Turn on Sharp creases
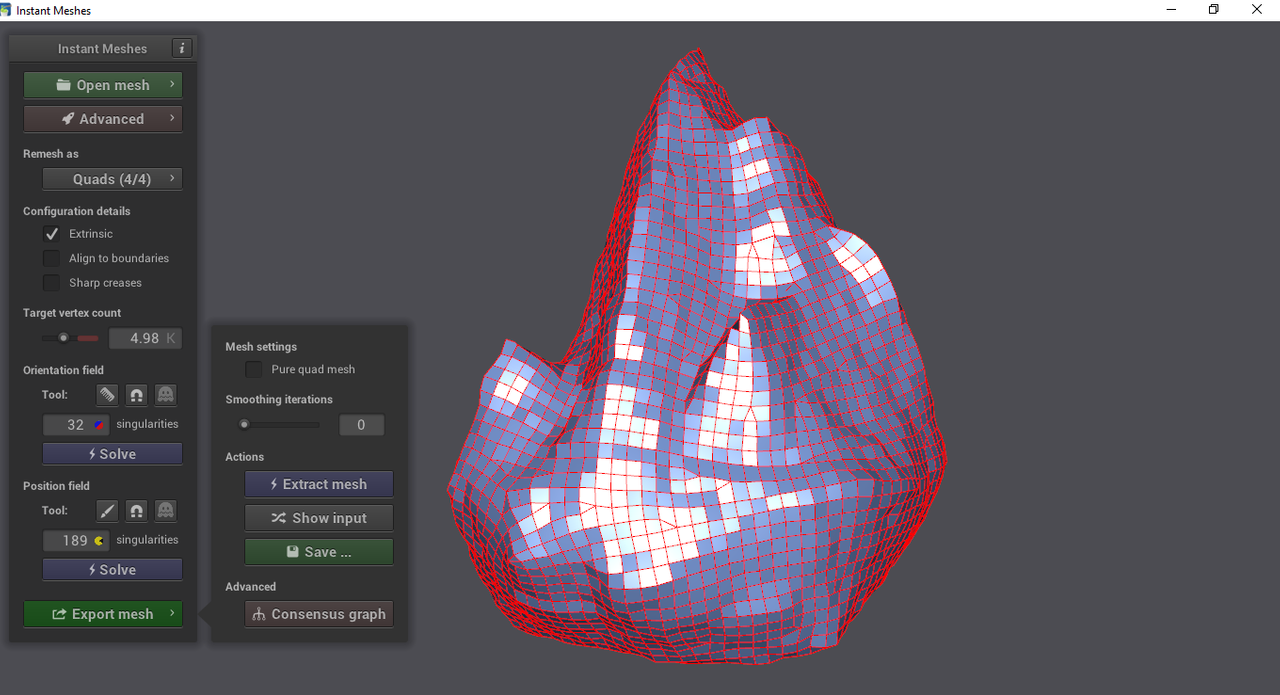The image size is (1280, 695). pyautogui.click(x=51, y=282)
